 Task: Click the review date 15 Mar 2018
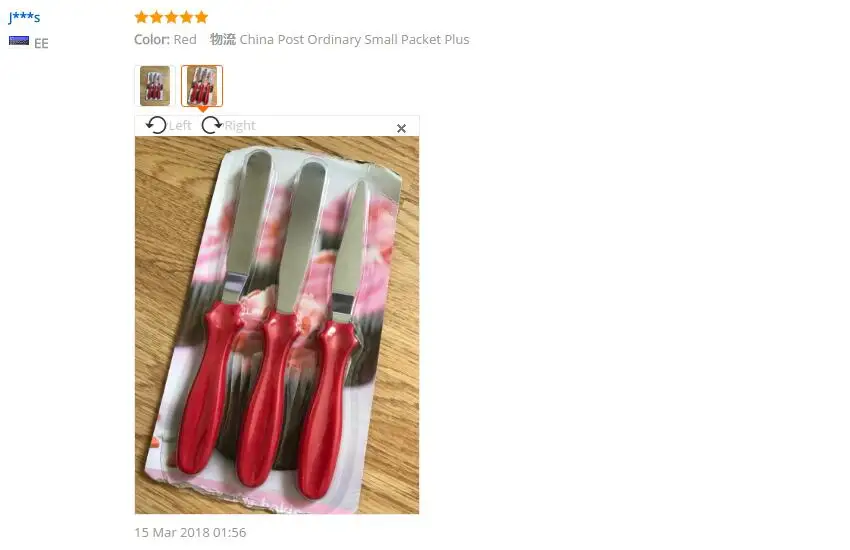[190, 532]
